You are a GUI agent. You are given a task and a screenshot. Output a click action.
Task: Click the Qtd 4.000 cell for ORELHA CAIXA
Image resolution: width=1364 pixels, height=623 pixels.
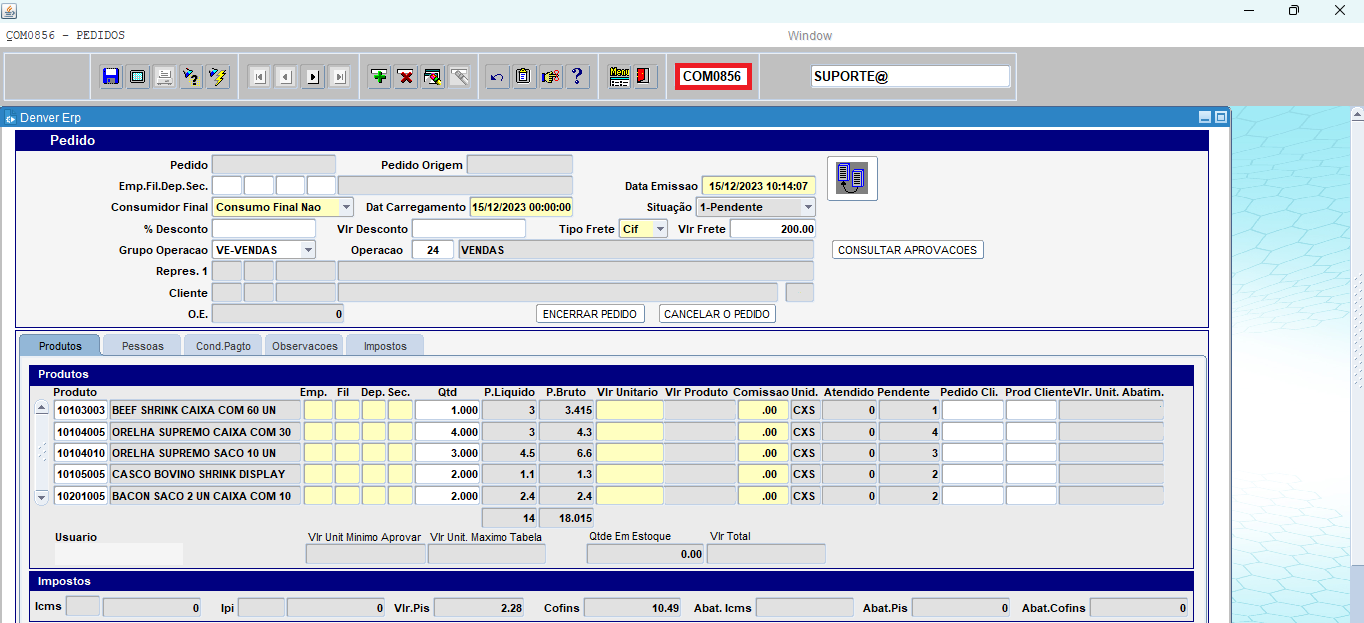[x=447, y=432]
